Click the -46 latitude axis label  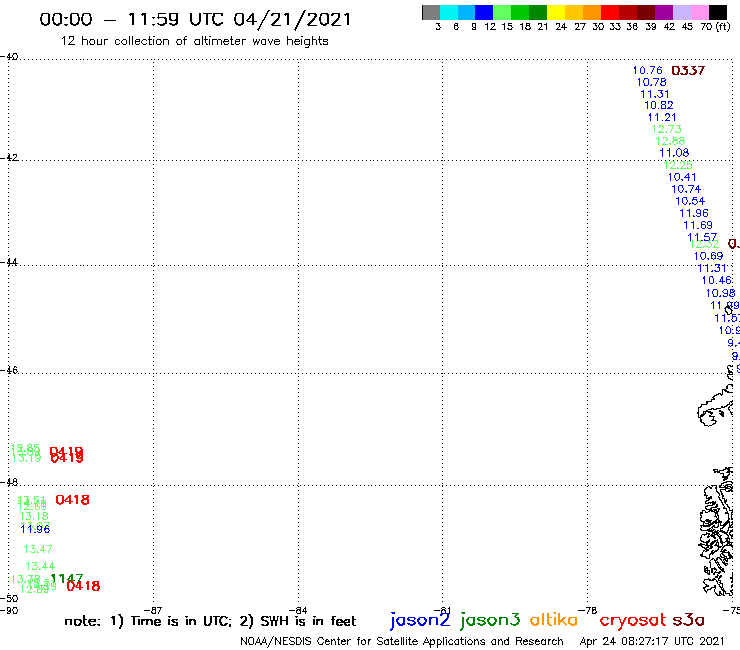click(x=9, y=370)
